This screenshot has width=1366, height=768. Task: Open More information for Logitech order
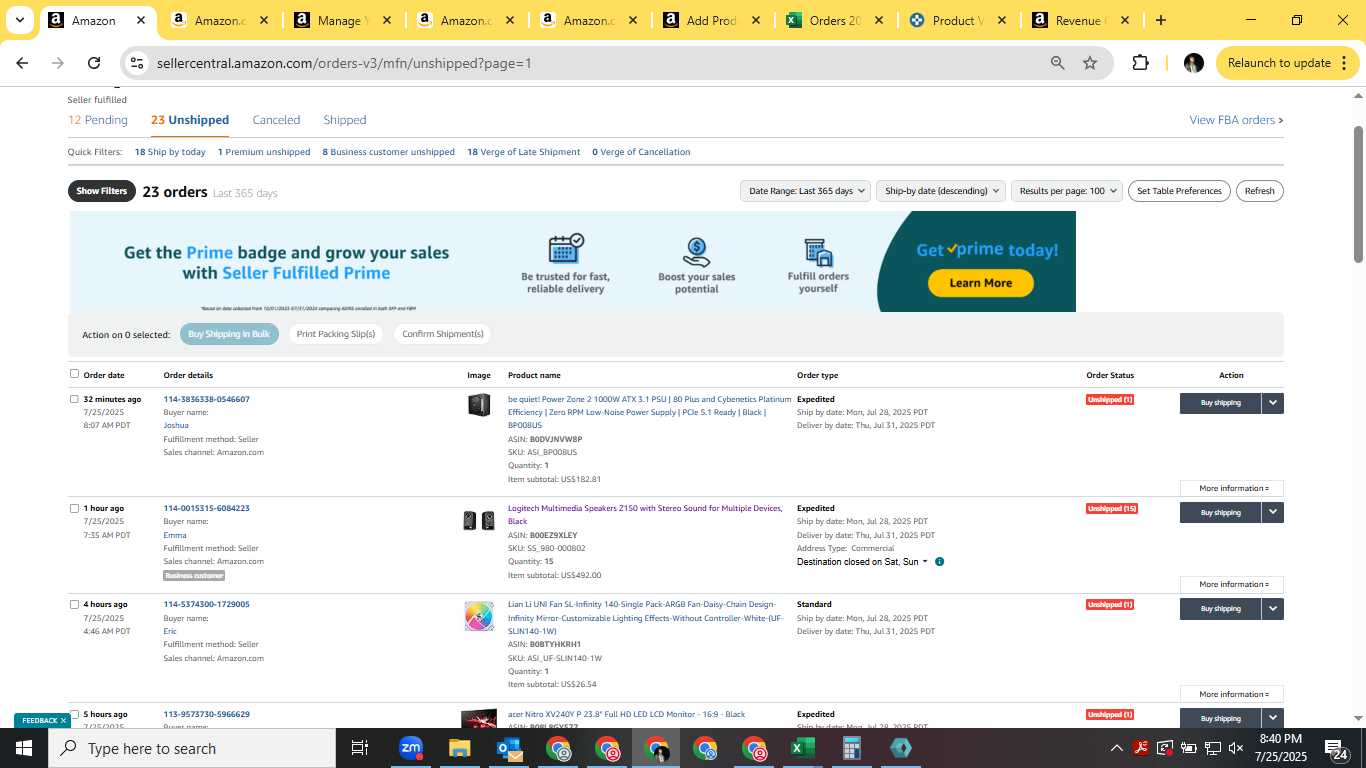click(1232, 584)
